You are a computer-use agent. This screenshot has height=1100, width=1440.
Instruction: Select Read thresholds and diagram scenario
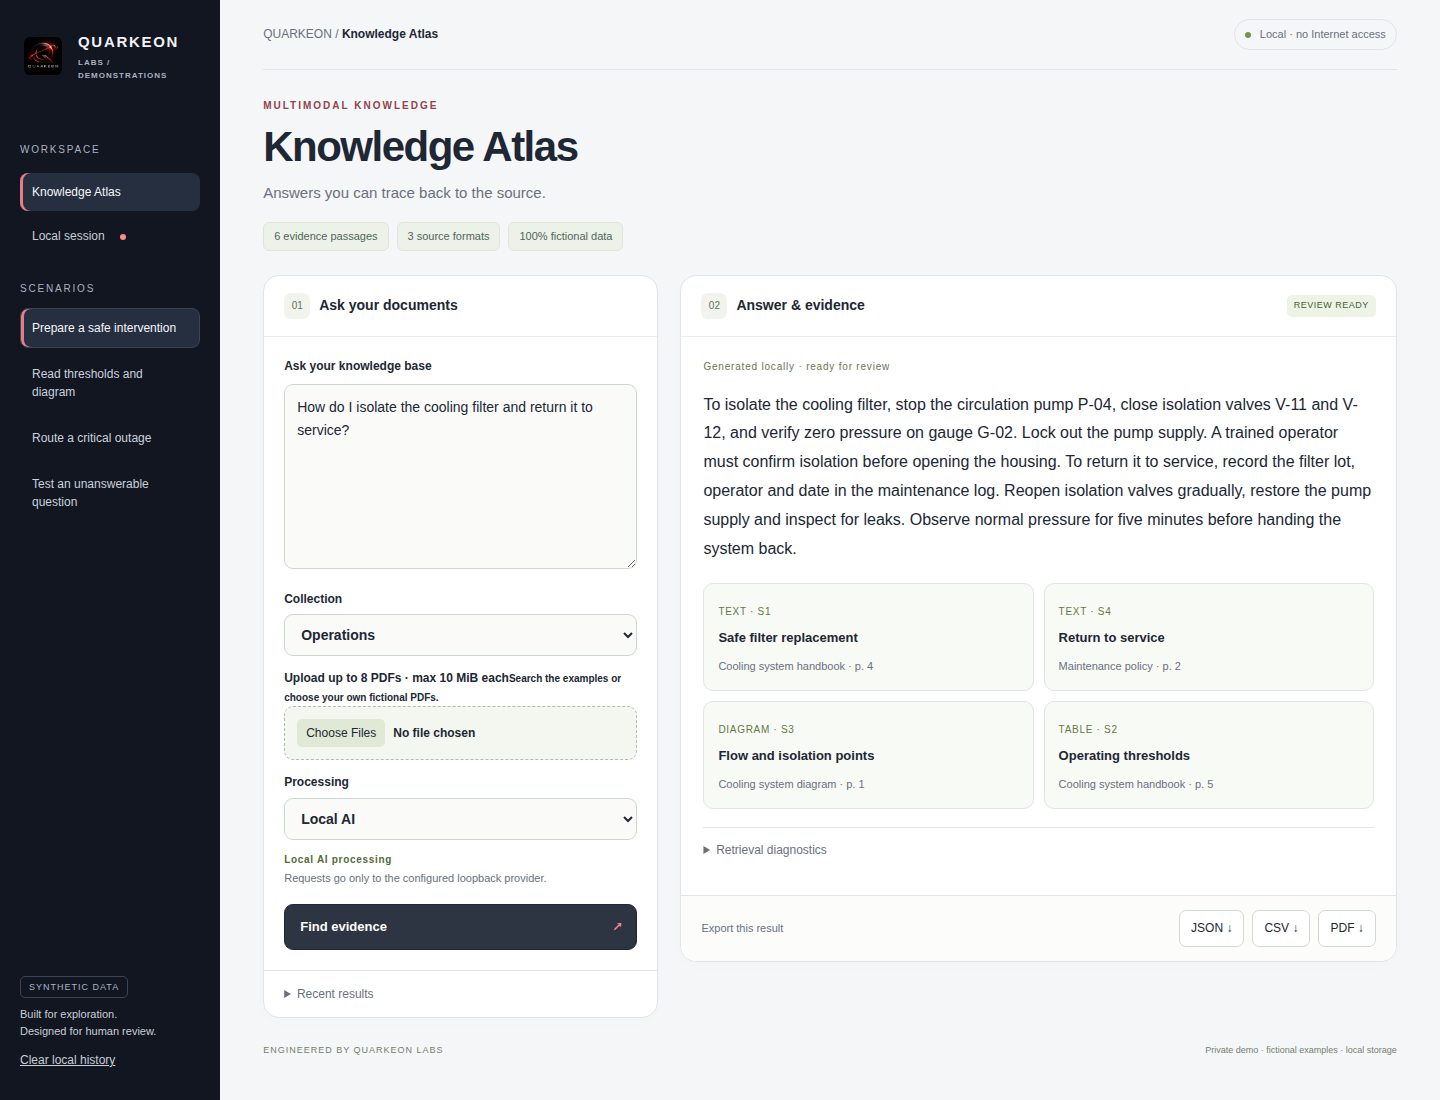[x=110, y=383]
